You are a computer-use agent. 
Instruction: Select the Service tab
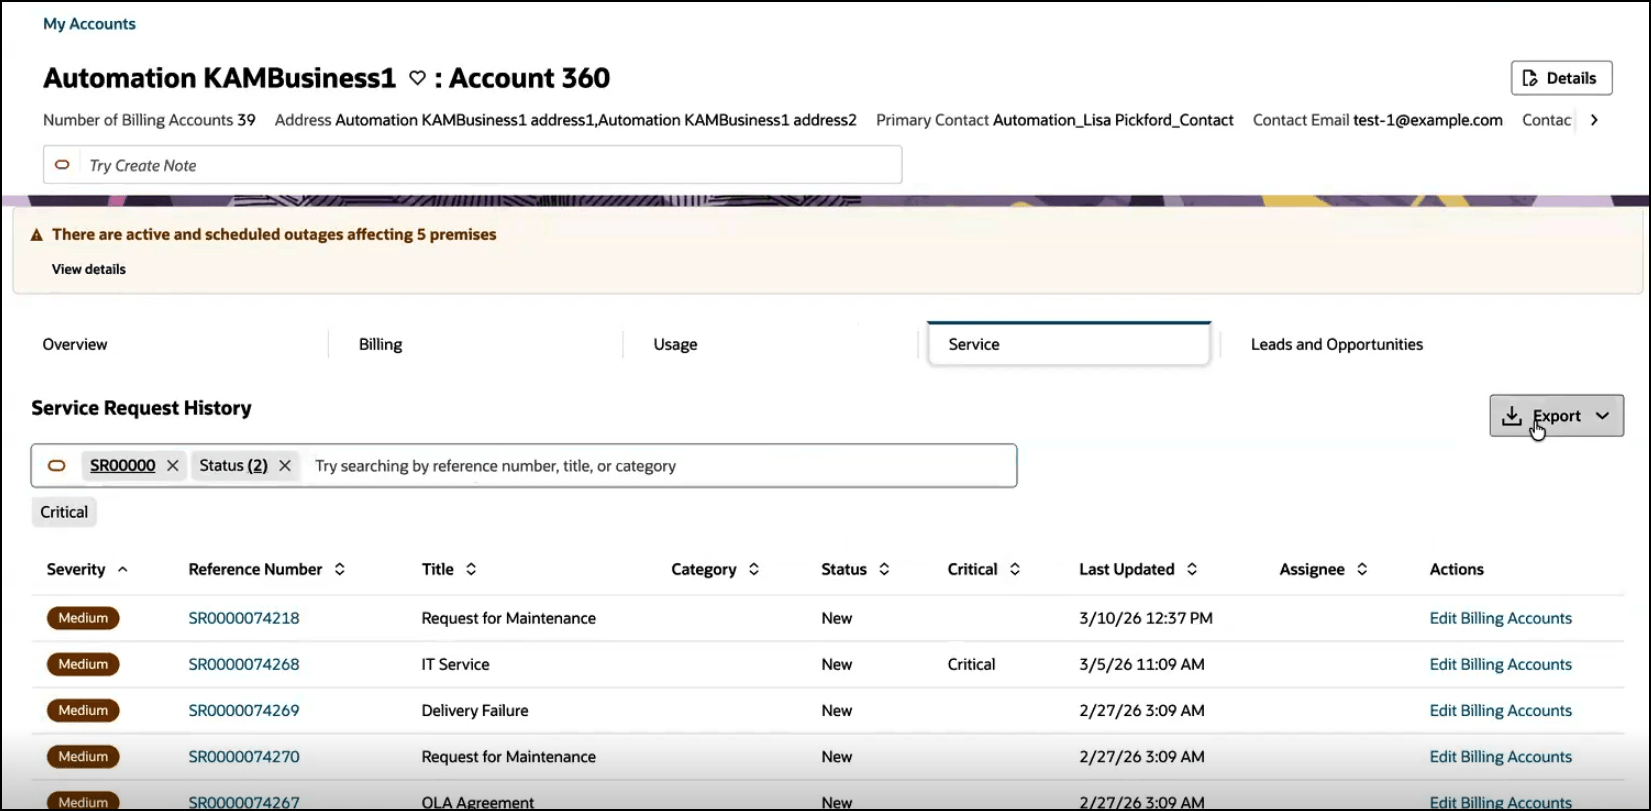click(x=1069, y=344)
